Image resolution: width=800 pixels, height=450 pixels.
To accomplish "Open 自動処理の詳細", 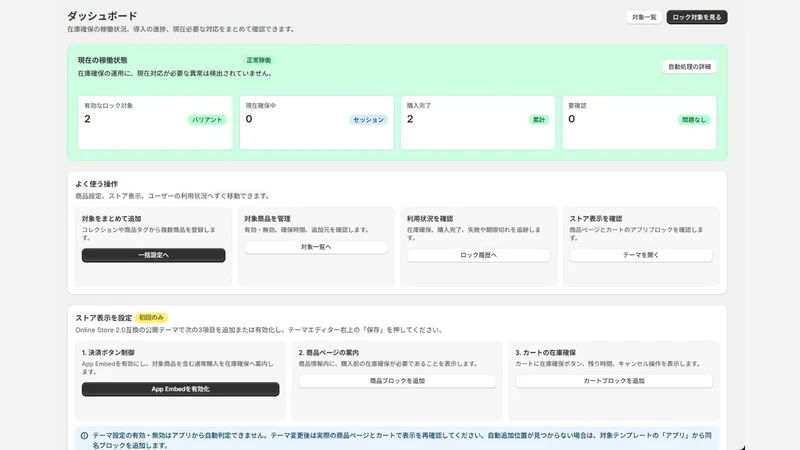I will (689, 67).
